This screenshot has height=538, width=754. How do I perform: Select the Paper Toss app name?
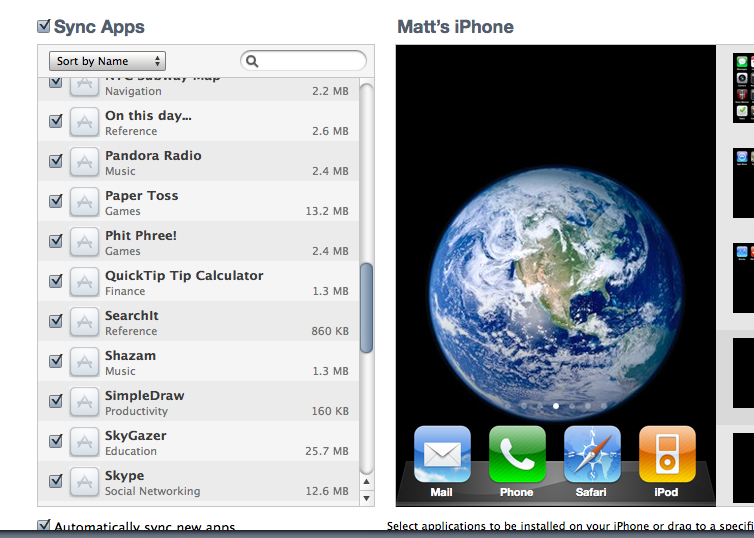pos(141,196)
